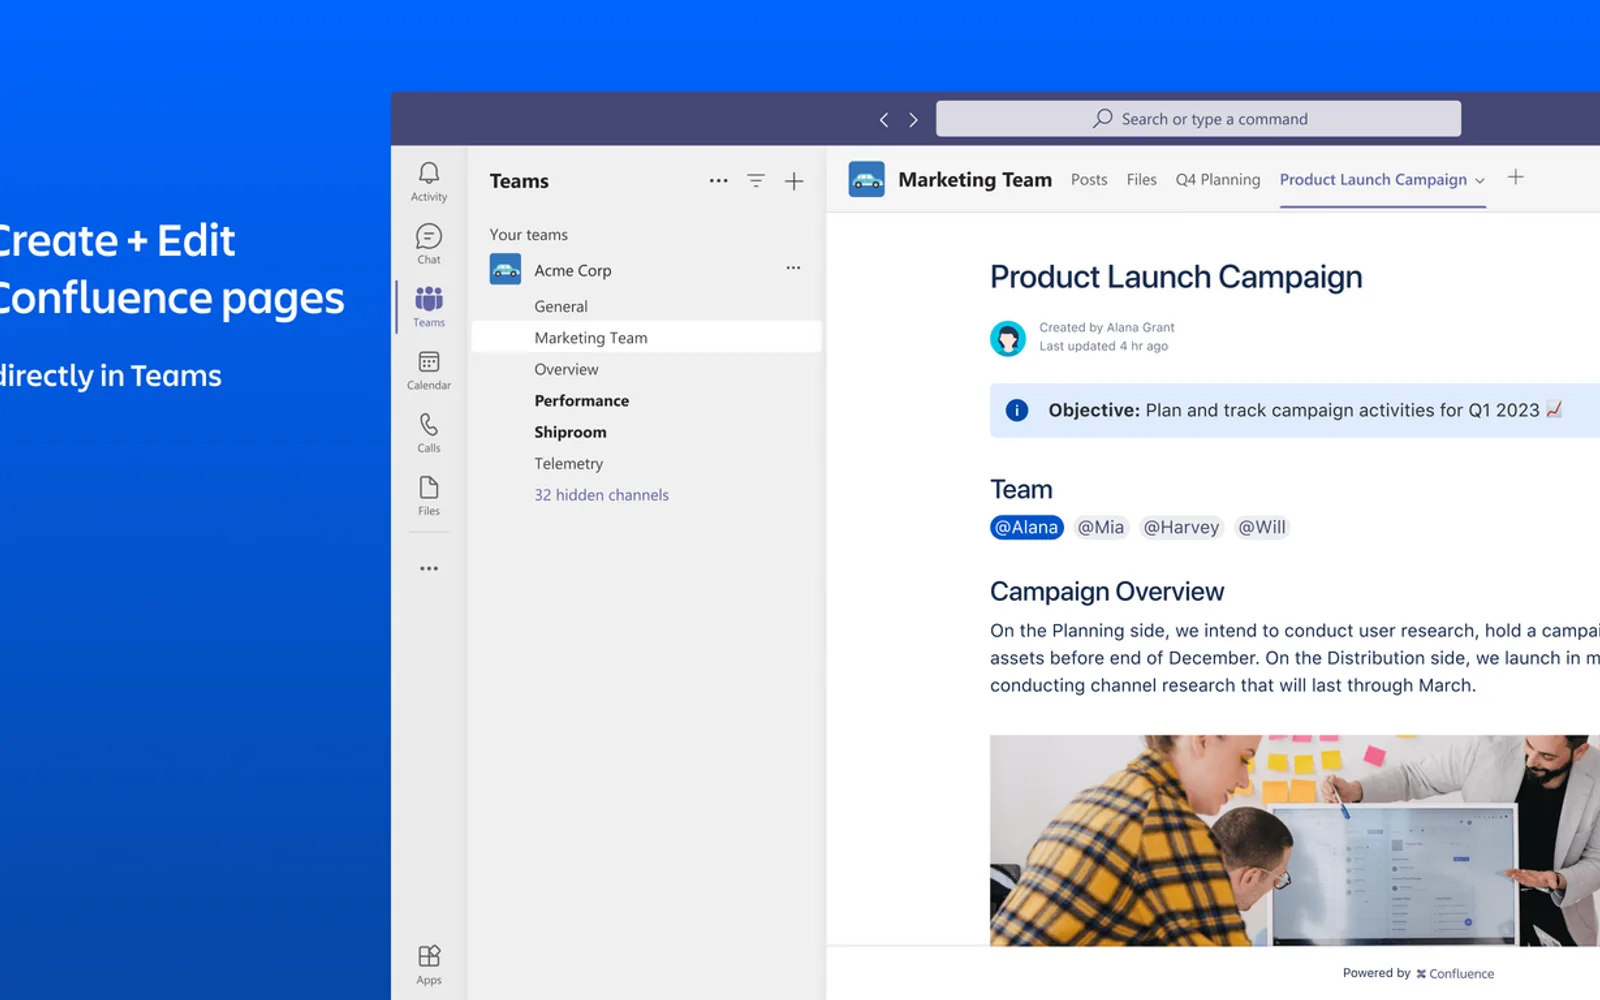The image size is (1600, 1000).
Task: Expand Product Launch Campaign tab dropdown
Action: pyautogui.click(x=1480, y=181)
